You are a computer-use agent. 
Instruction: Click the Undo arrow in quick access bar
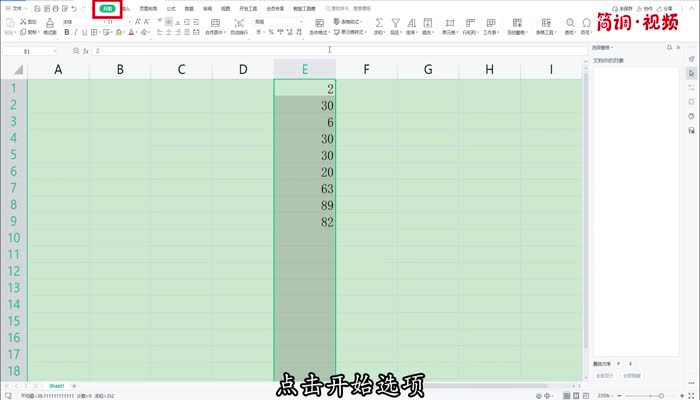tap(73, 8)
